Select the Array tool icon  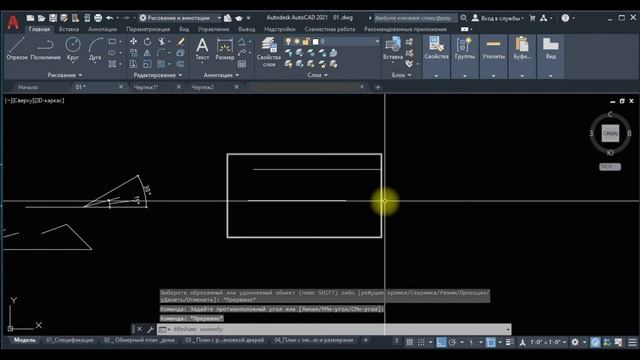point(161,64)
